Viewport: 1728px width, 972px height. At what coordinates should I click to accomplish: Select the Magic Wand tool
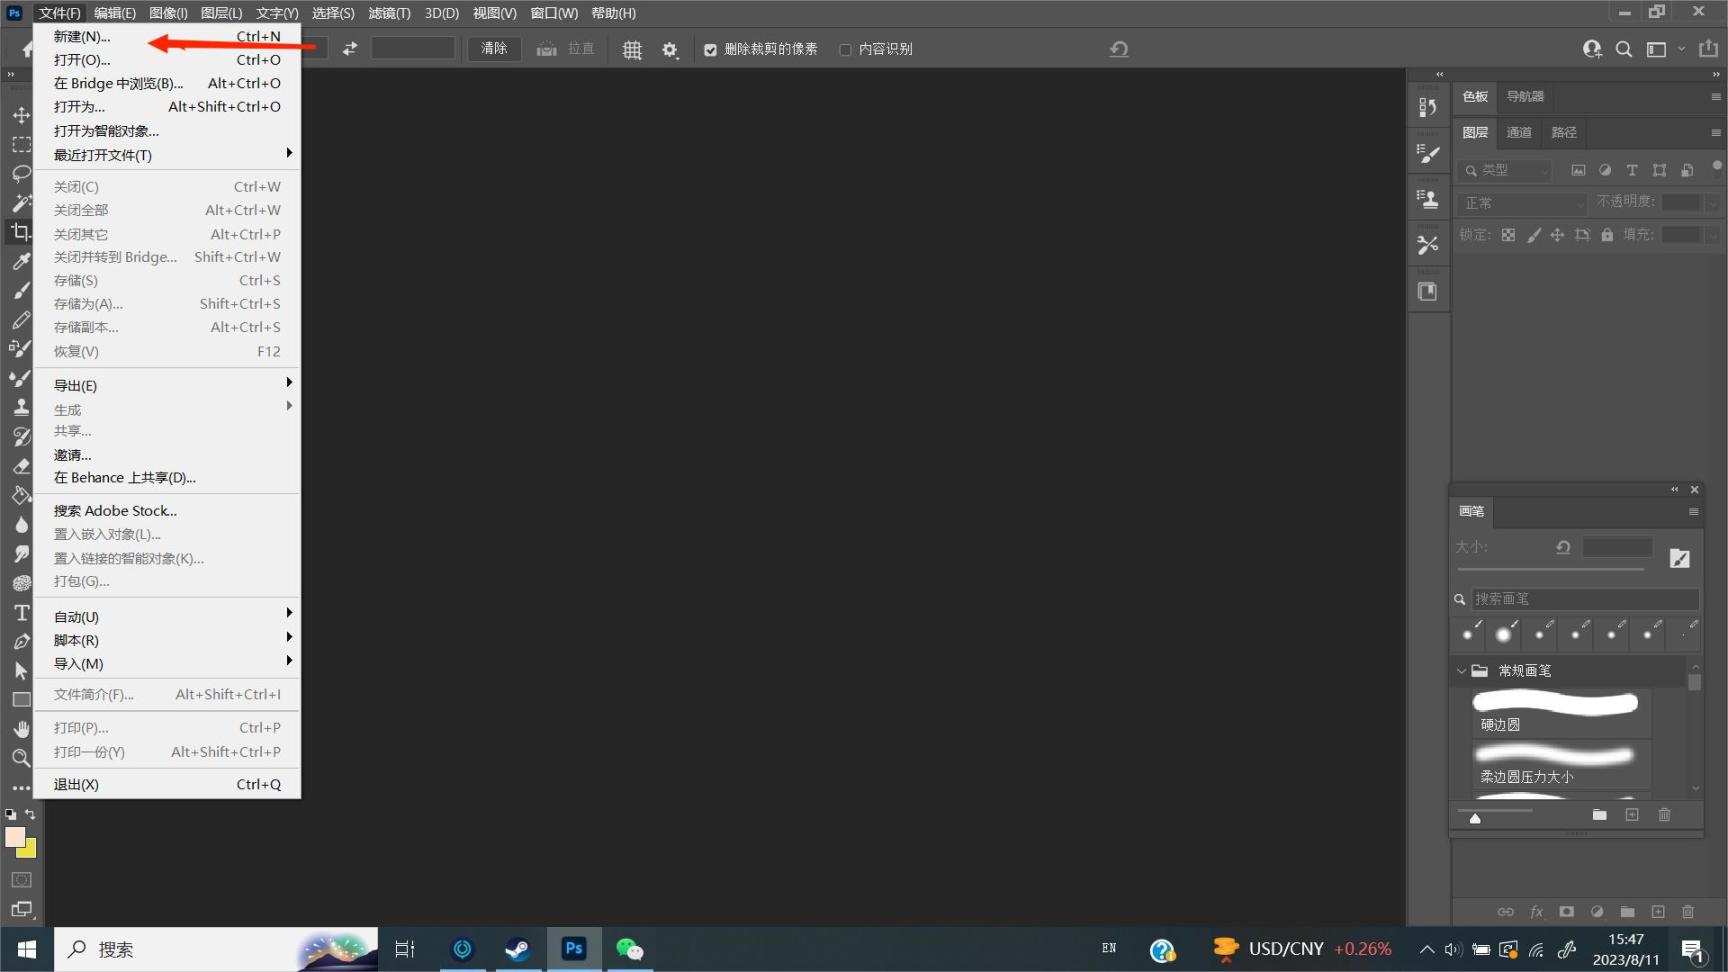pos(21,203)
